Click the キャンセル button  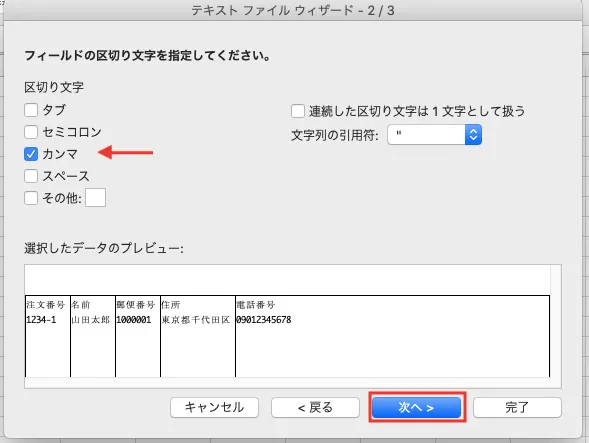tap(214, 407)
